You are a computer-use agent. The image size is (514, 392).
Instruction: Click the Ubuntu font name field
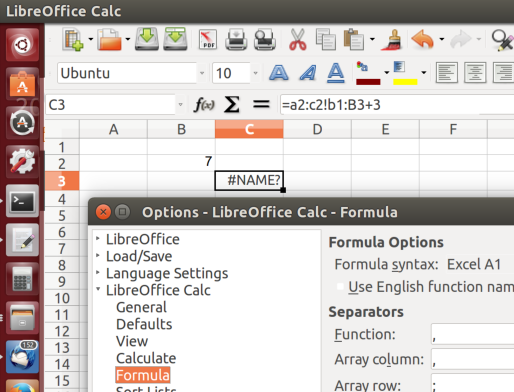[x=127, y=73]
